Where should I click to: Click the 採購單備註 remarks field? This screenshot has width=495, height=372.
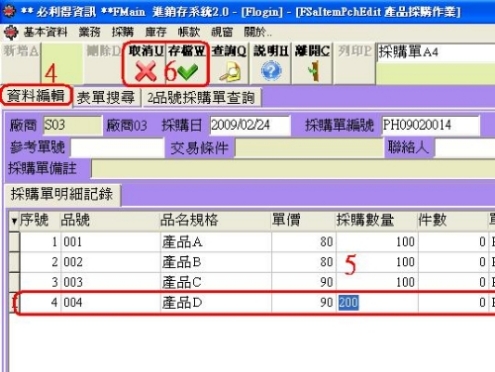(293, 169)
